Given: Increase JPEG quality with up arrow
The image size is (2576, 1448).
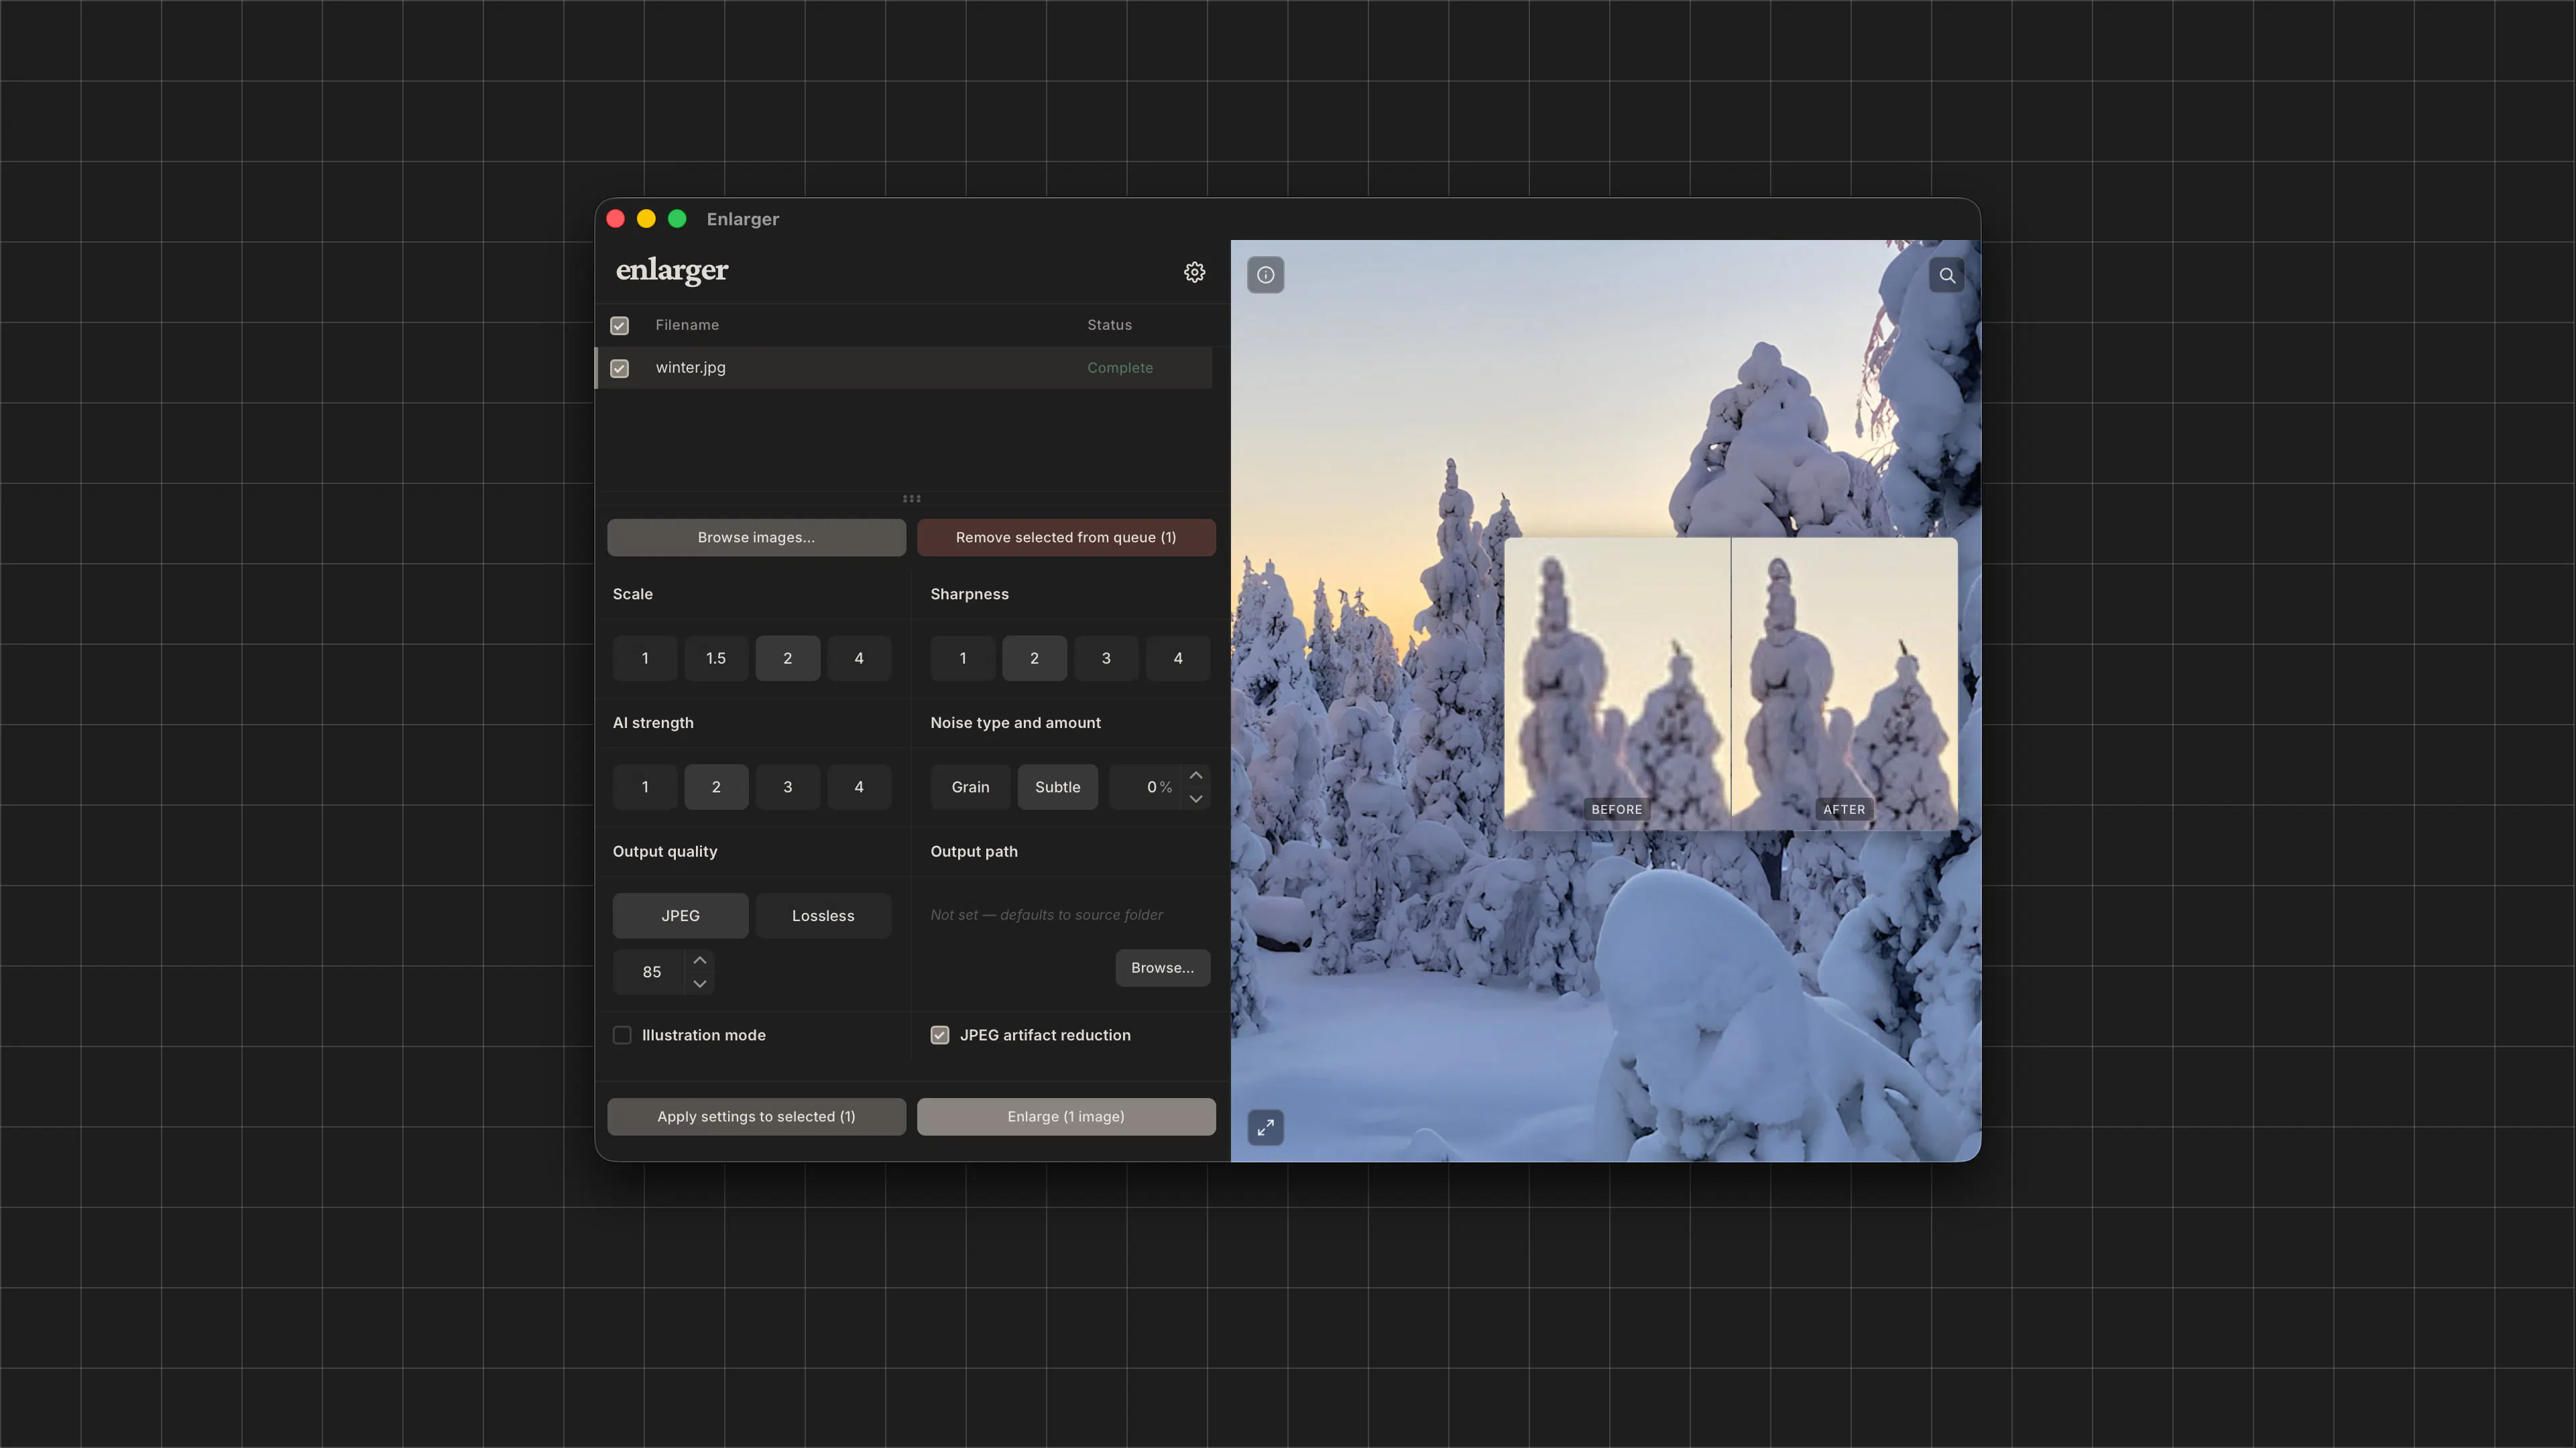Looking at the screenshot, I should coord(700,960).
